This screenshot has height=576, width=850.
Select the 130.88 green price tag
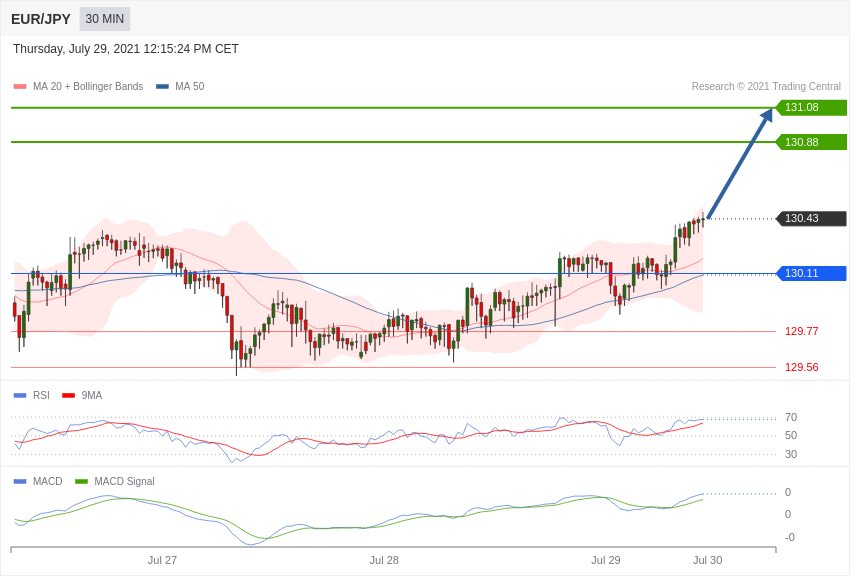811,142
